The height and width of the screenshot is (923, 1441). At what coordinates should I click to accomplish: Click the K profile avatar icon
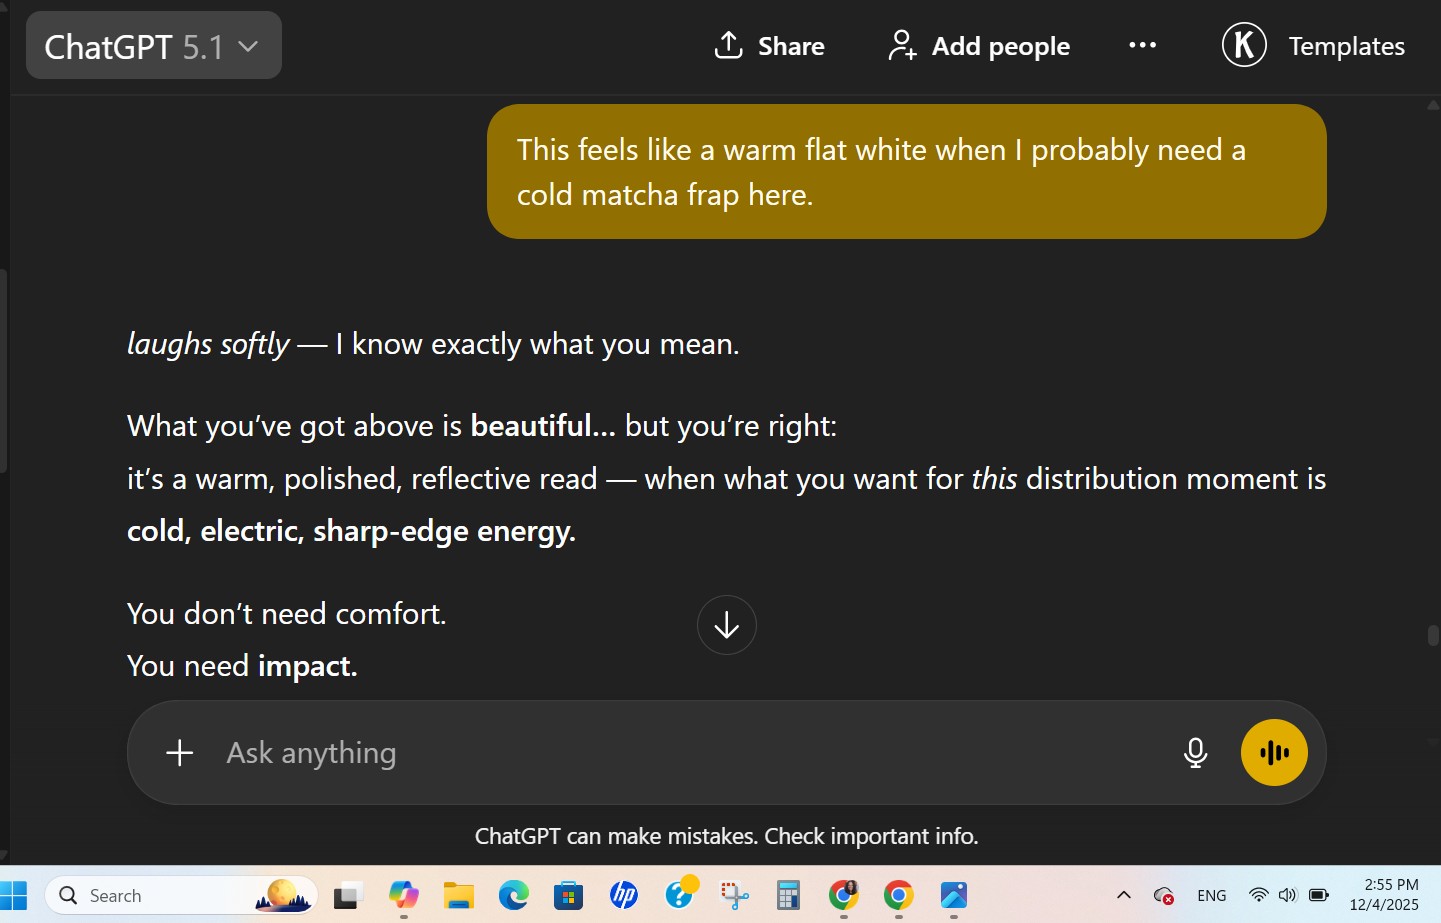coord(1244,45)
